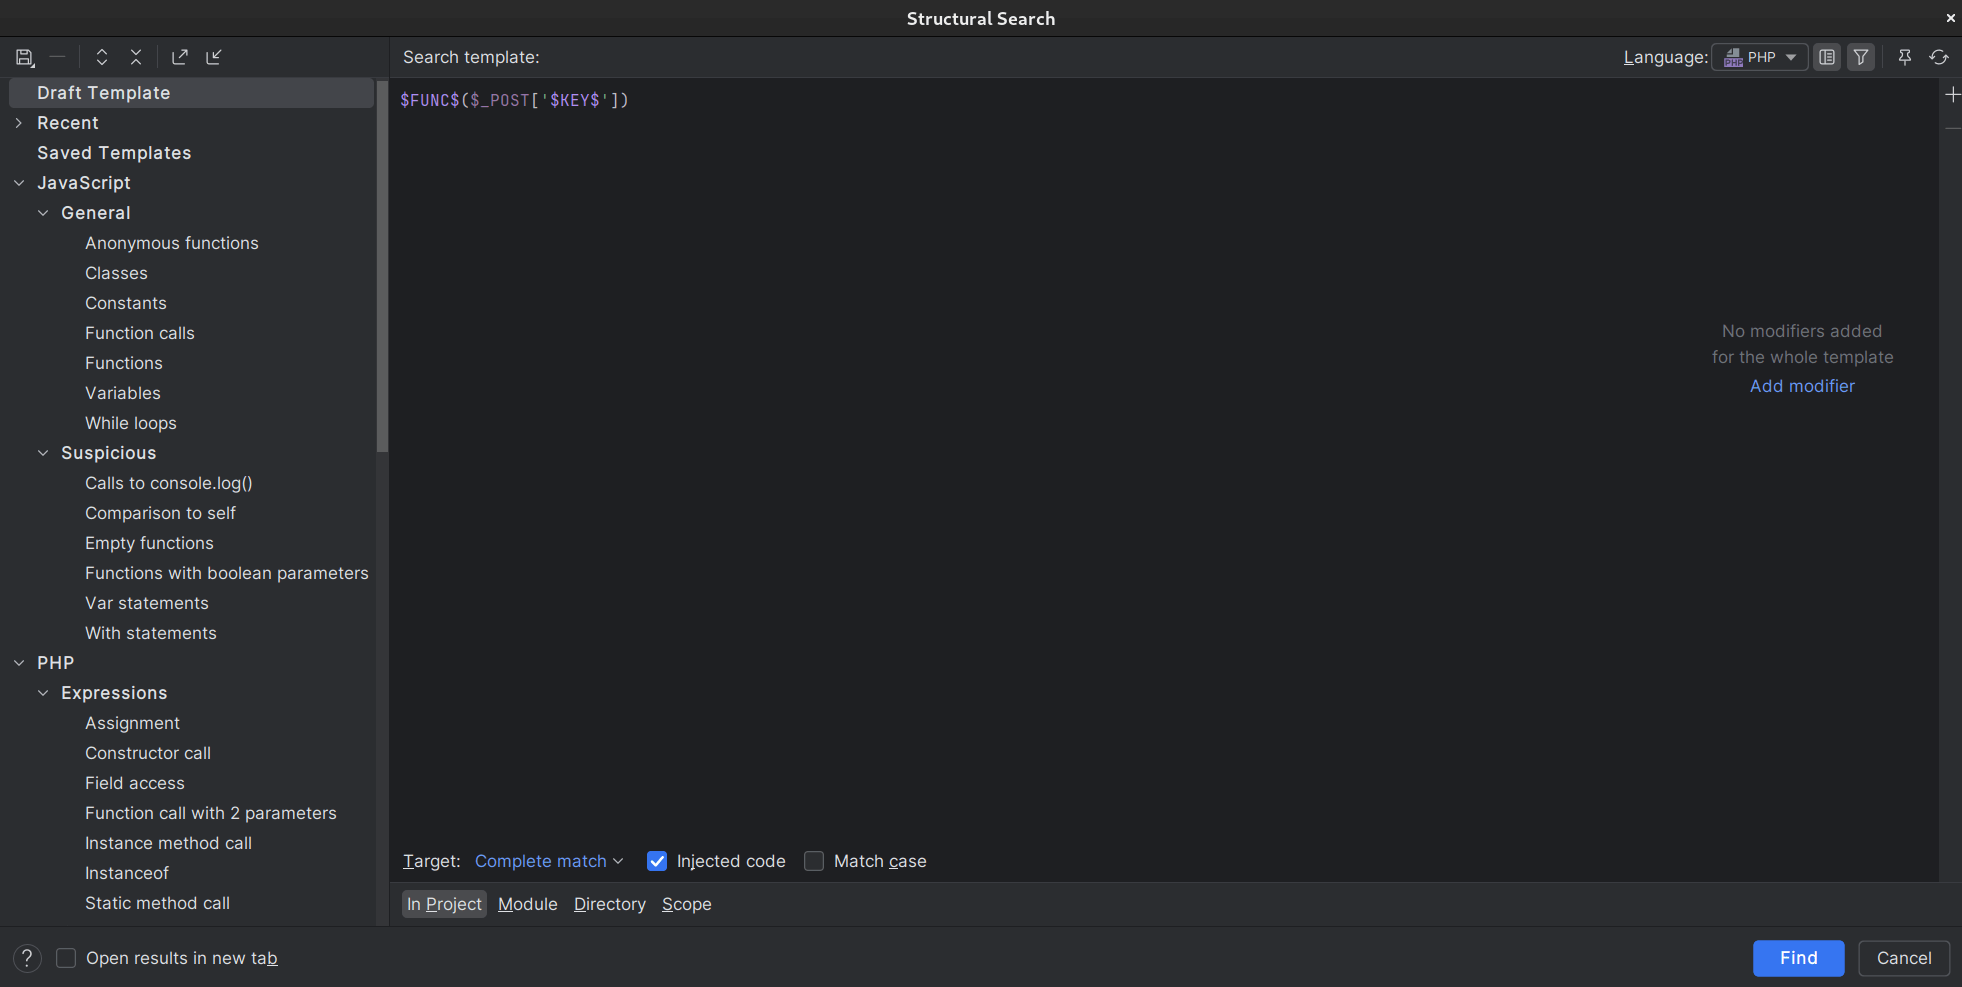Click the Import template icon

click(x=214, y=57)
